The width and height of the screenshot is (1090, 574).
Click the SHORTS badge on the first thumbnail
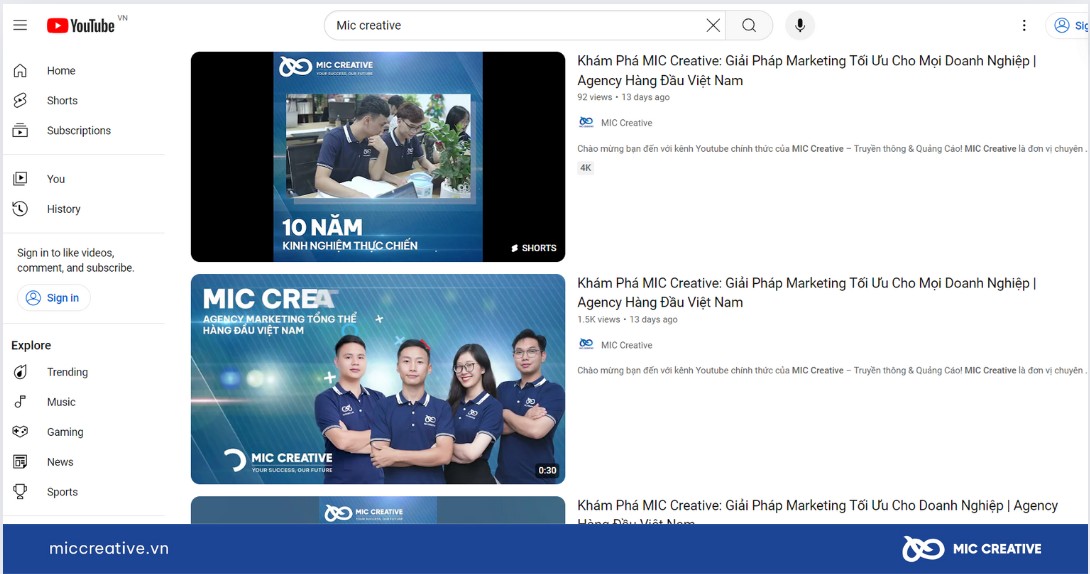[x=534, y=248]
